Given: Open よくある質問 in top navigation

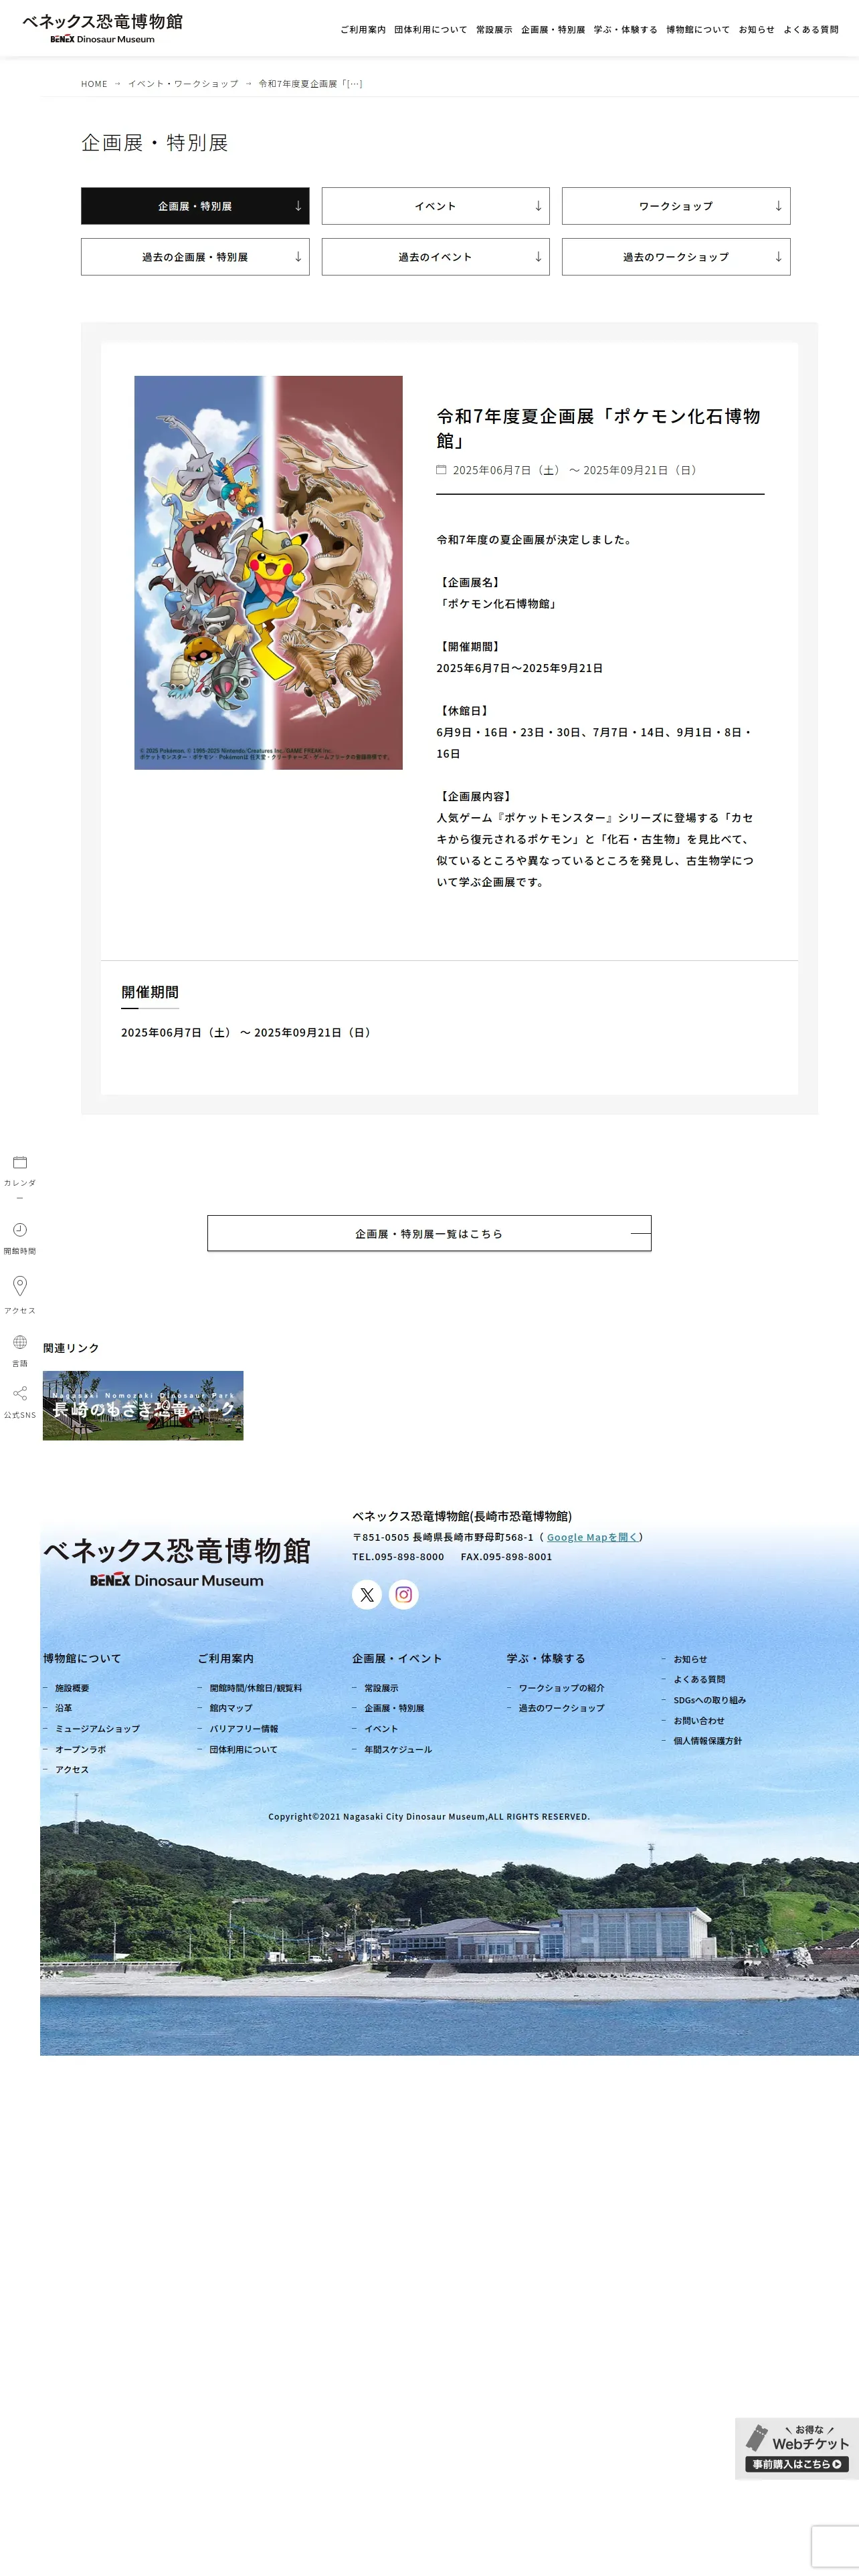Looking at the screenshot, I should tap(811, 30).
